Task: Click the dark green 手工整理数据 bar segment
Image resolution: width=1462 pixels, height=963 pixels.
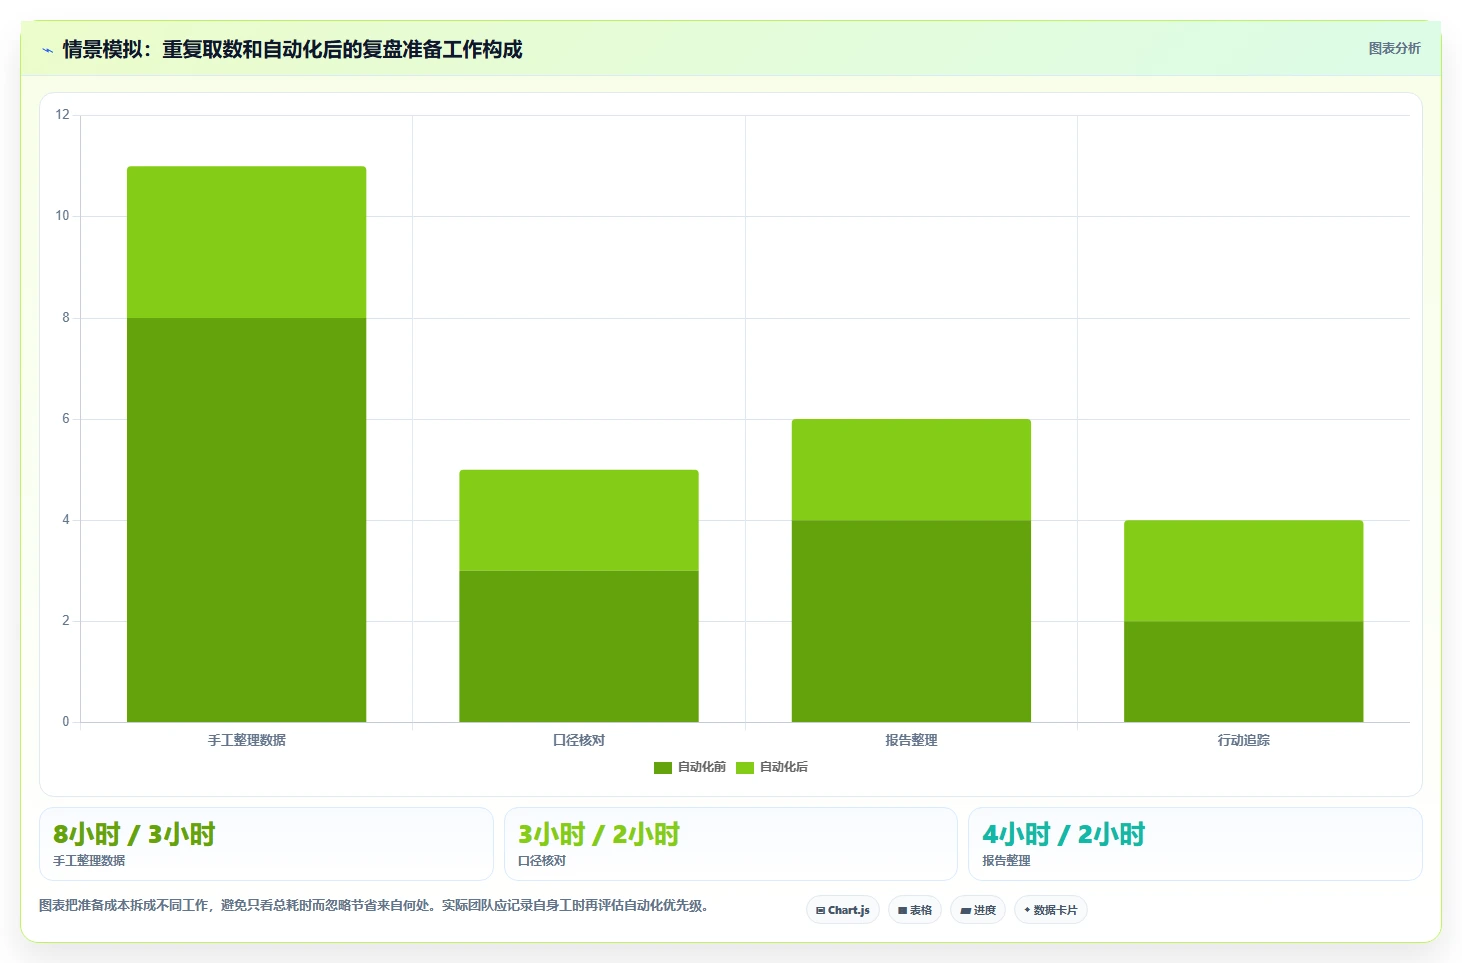Action: pos(246,520)
